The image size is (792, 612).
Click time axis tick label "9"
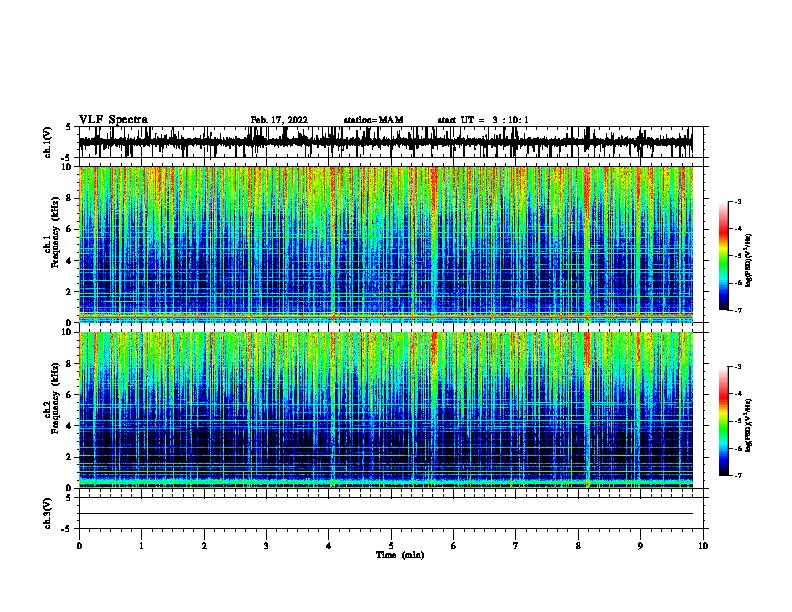pyautogui.click(x=640, y=545)
